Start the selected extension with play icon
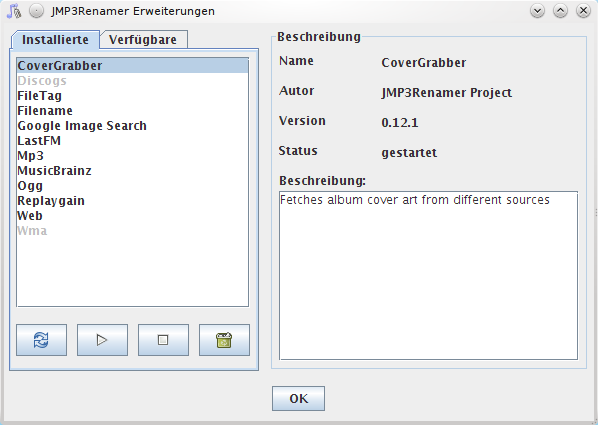Image resolution: width=598 pixels, height=425 pixels. point(102,340)
